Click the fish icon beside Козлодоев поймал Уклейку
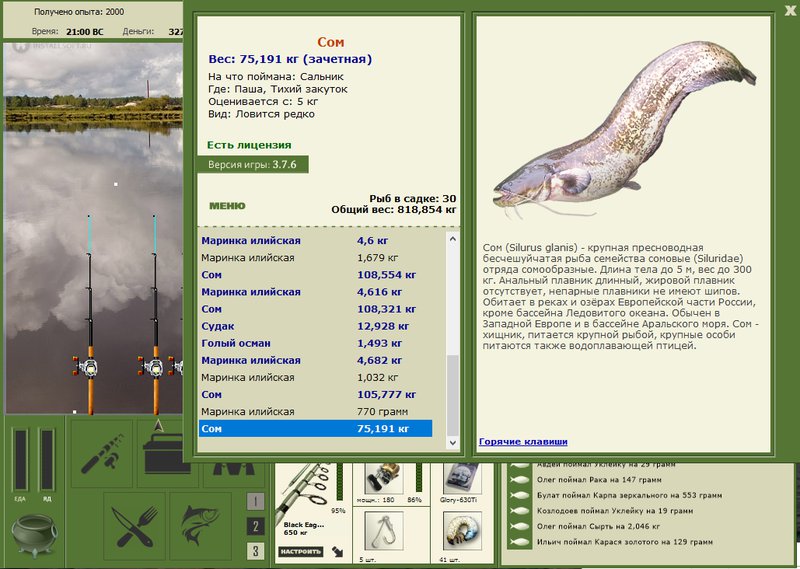800x569 pixels. point(519,511)
